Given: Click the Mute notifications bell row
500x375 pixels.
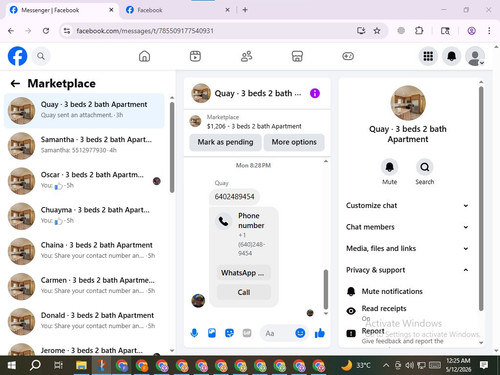Looking at the screenshot, I should [408, 291].
